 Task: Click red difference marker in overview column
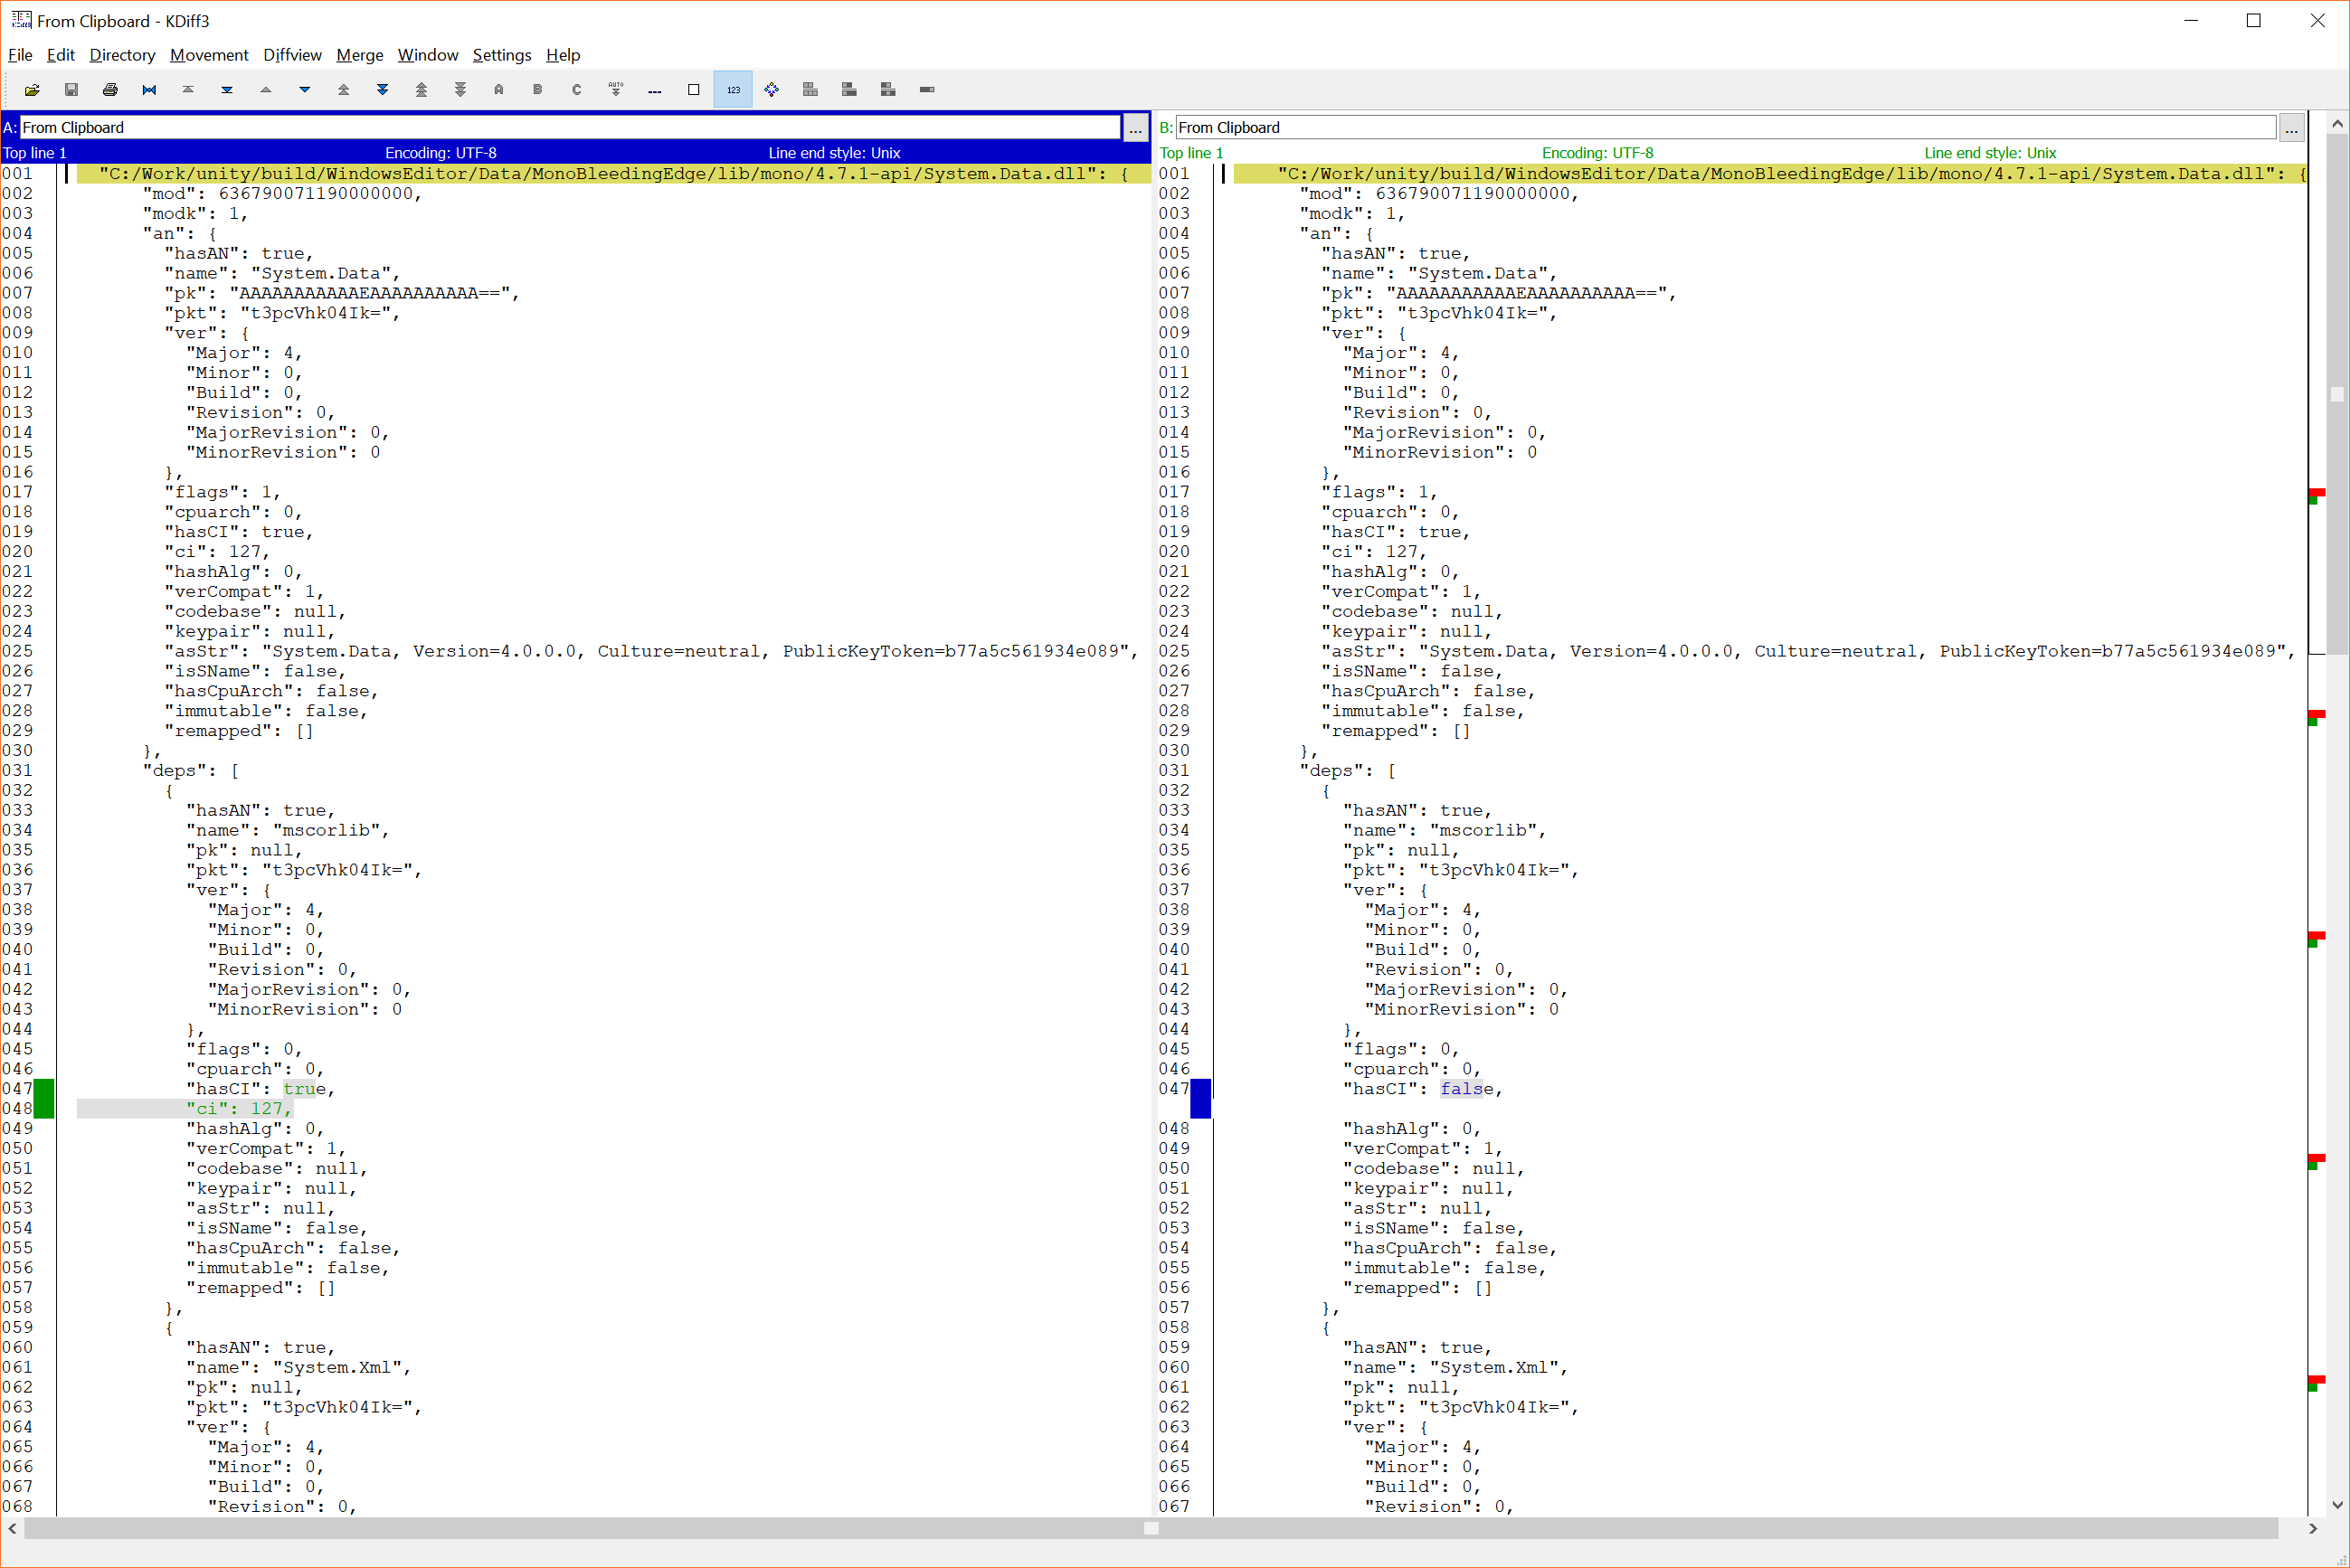click(2316, 492)
